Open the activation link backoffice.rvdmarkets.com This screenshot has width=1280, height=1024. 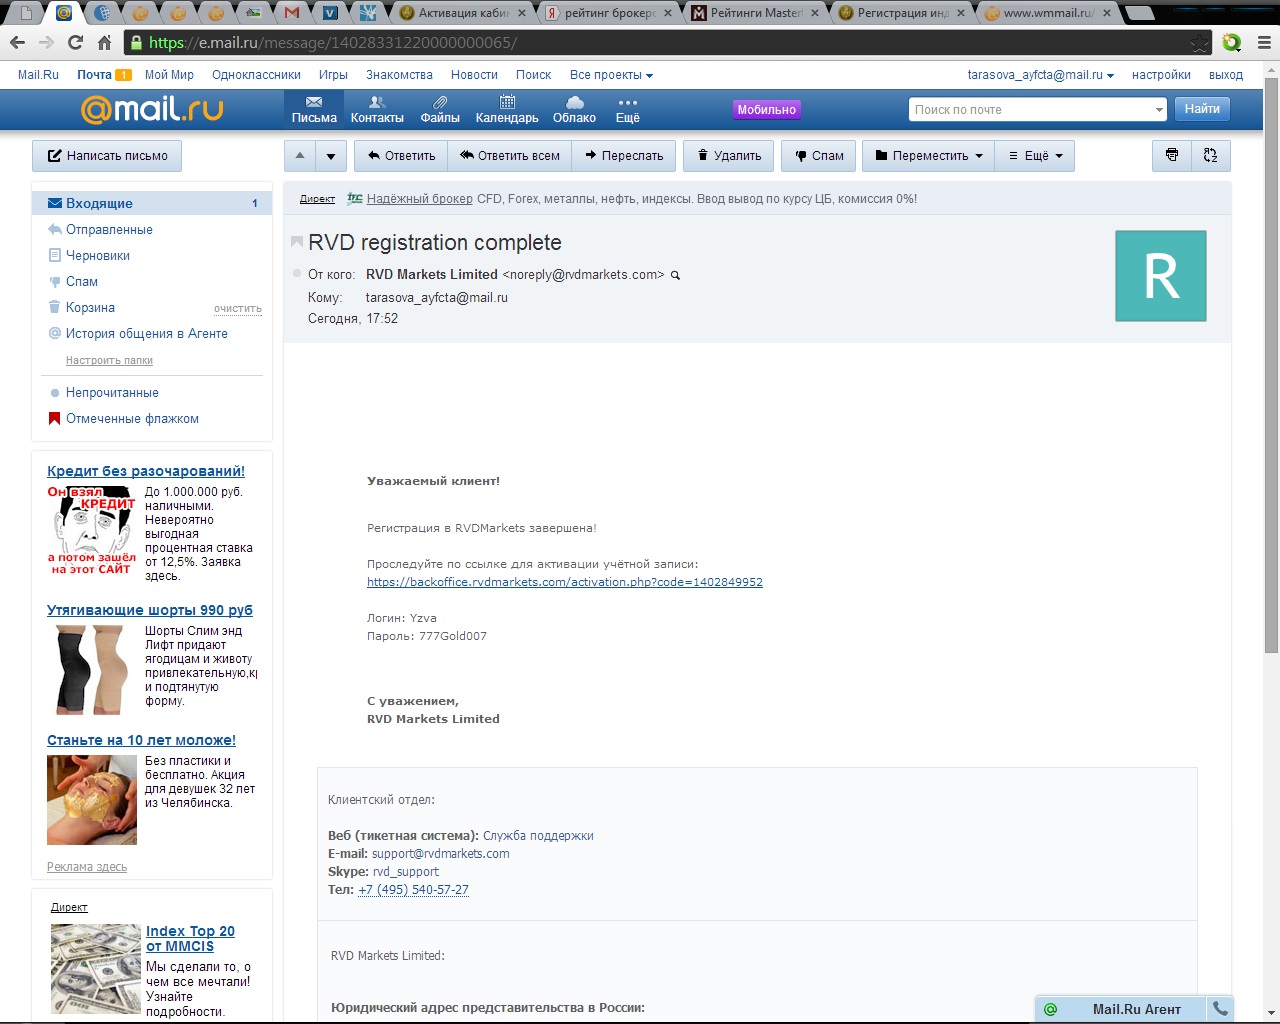coord(565,582)
